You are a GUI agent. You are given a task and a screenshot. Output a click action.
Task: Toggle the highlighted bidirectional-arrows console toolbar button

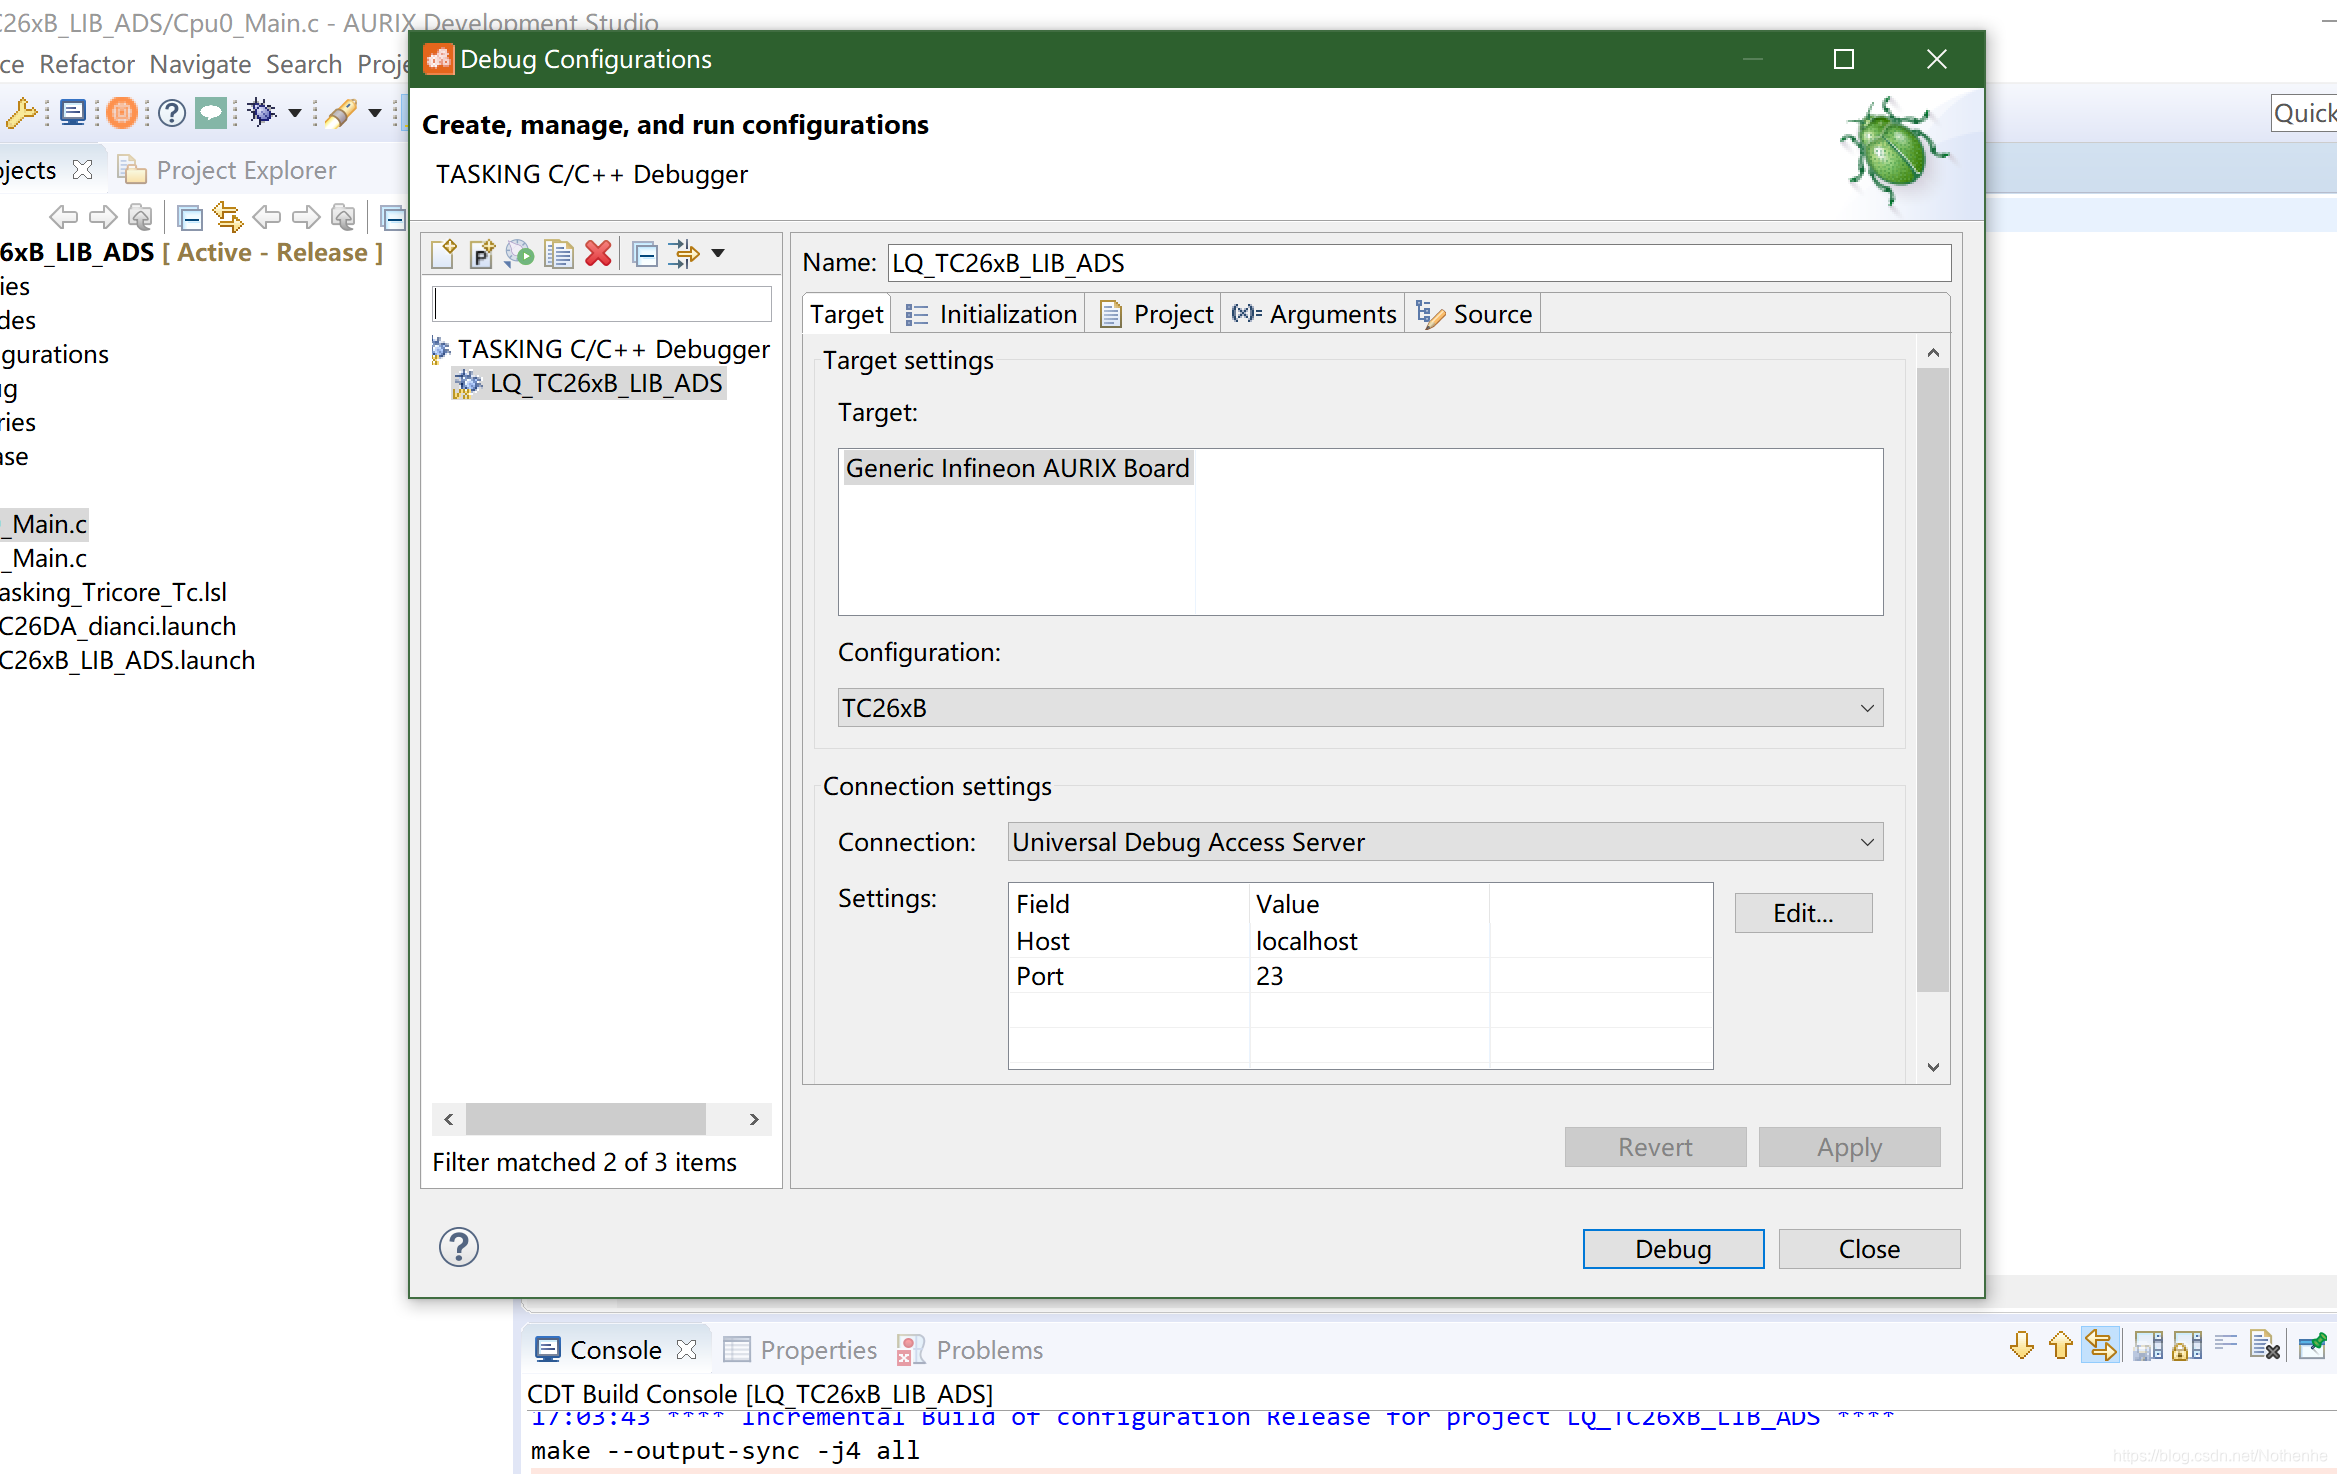2100,1347
